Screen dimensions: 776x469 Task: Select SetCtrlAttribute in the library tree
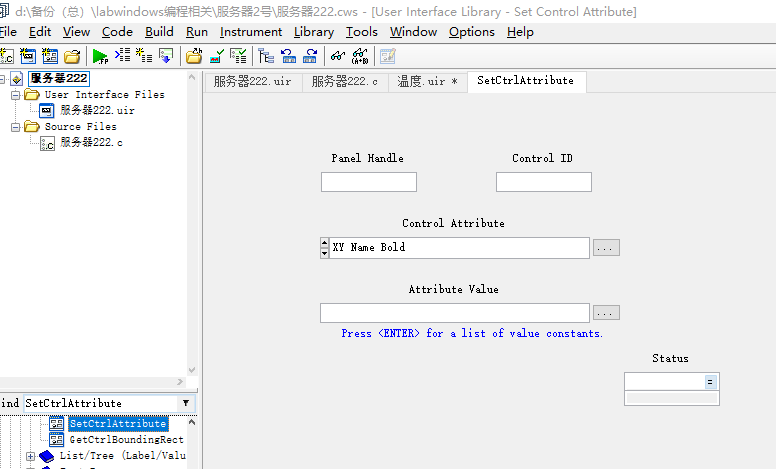coord(118,423)
